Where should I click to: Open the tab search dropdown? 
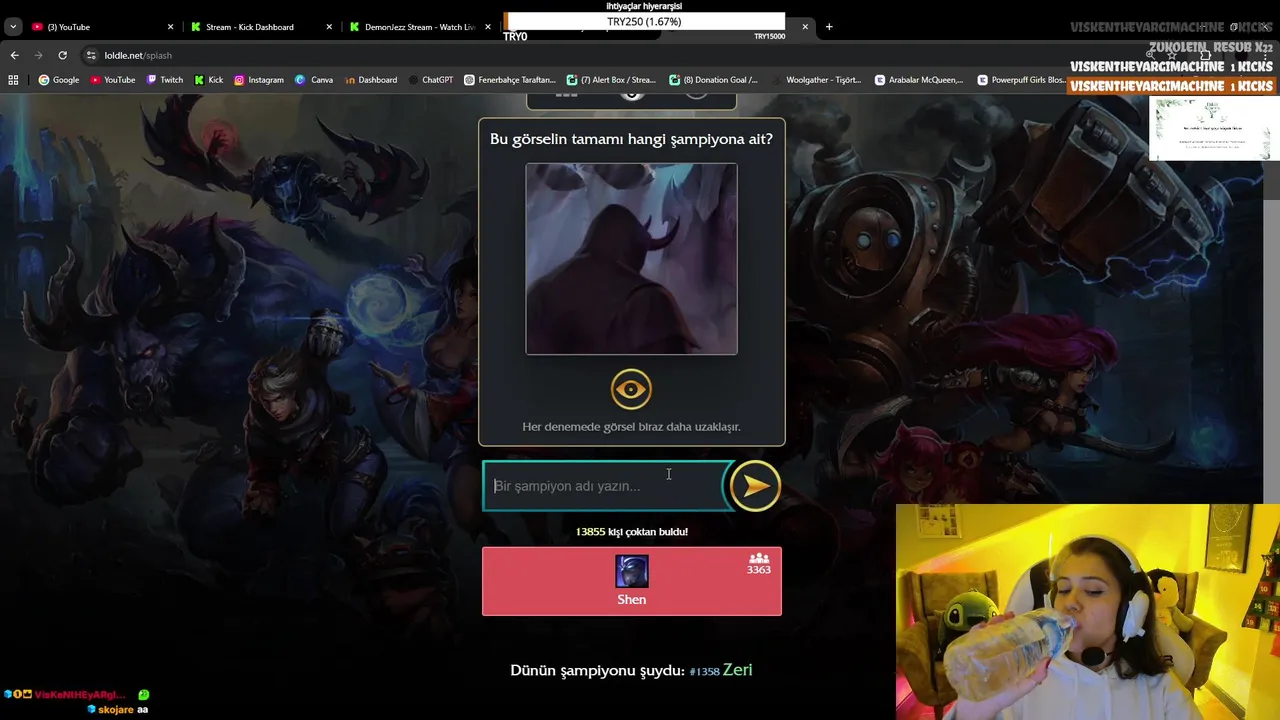pos(13,27)
